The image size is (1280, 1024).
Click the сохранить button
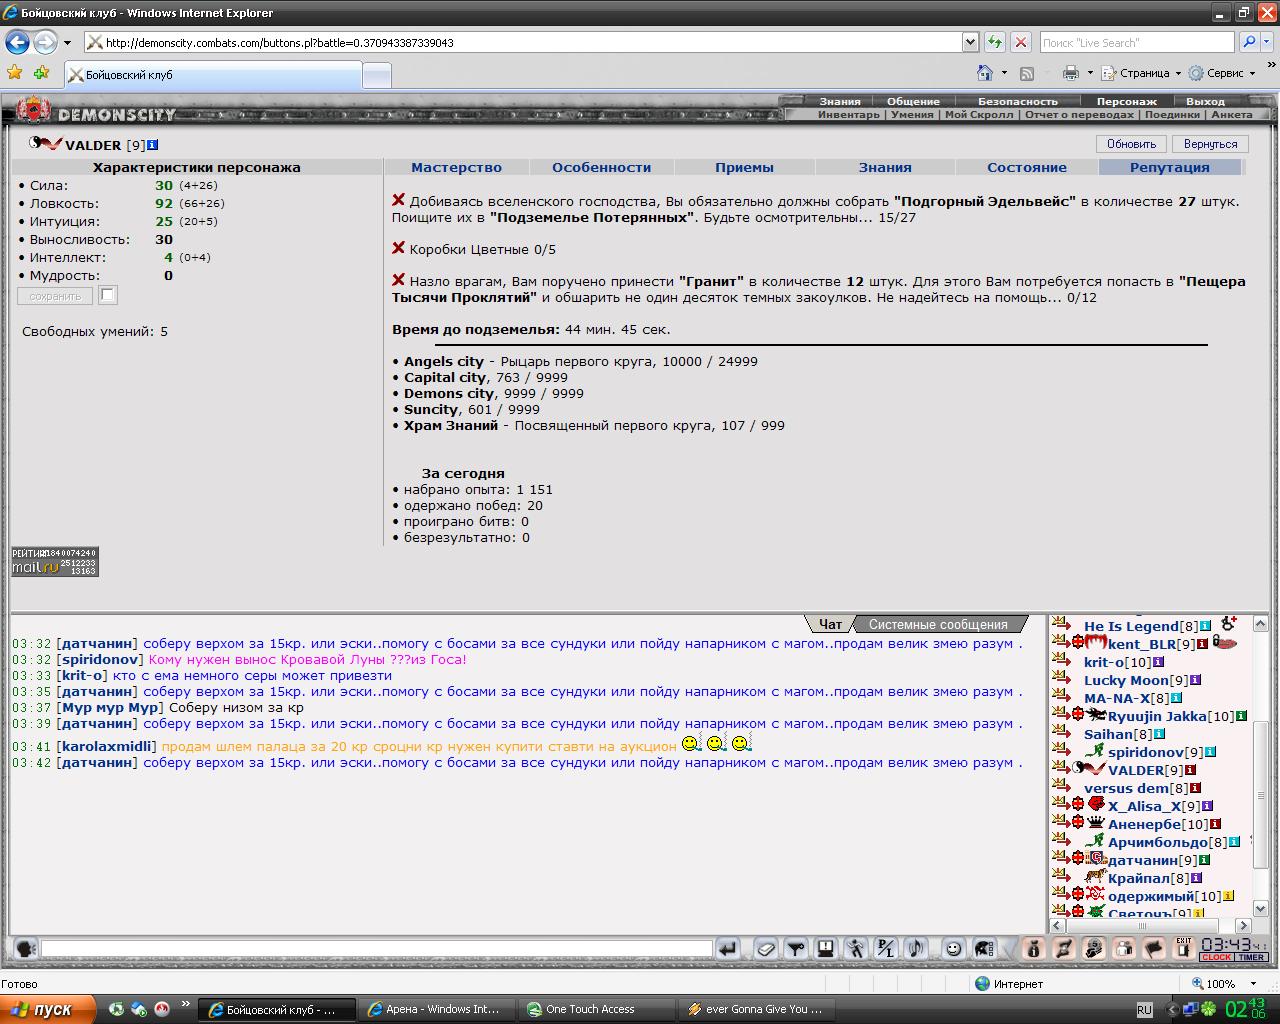coord(55,296)
